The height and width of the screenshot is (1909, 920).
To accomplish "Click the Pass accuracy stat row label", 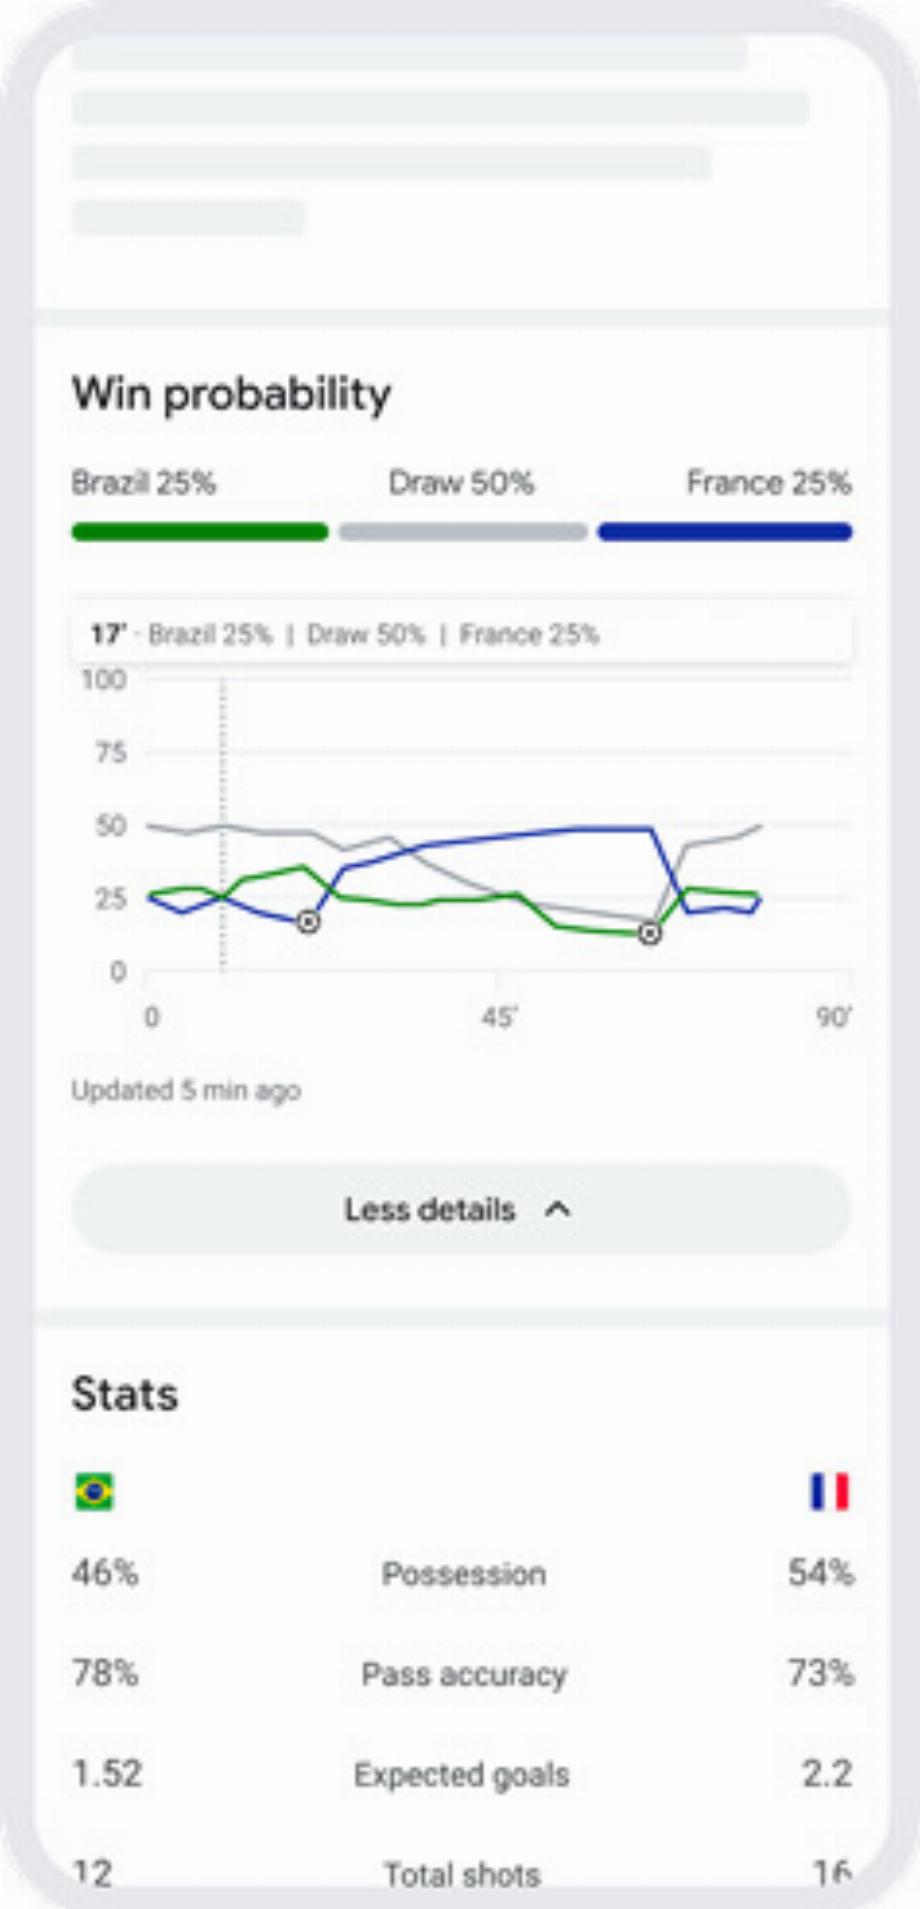I will click(x=464, y=1674).
